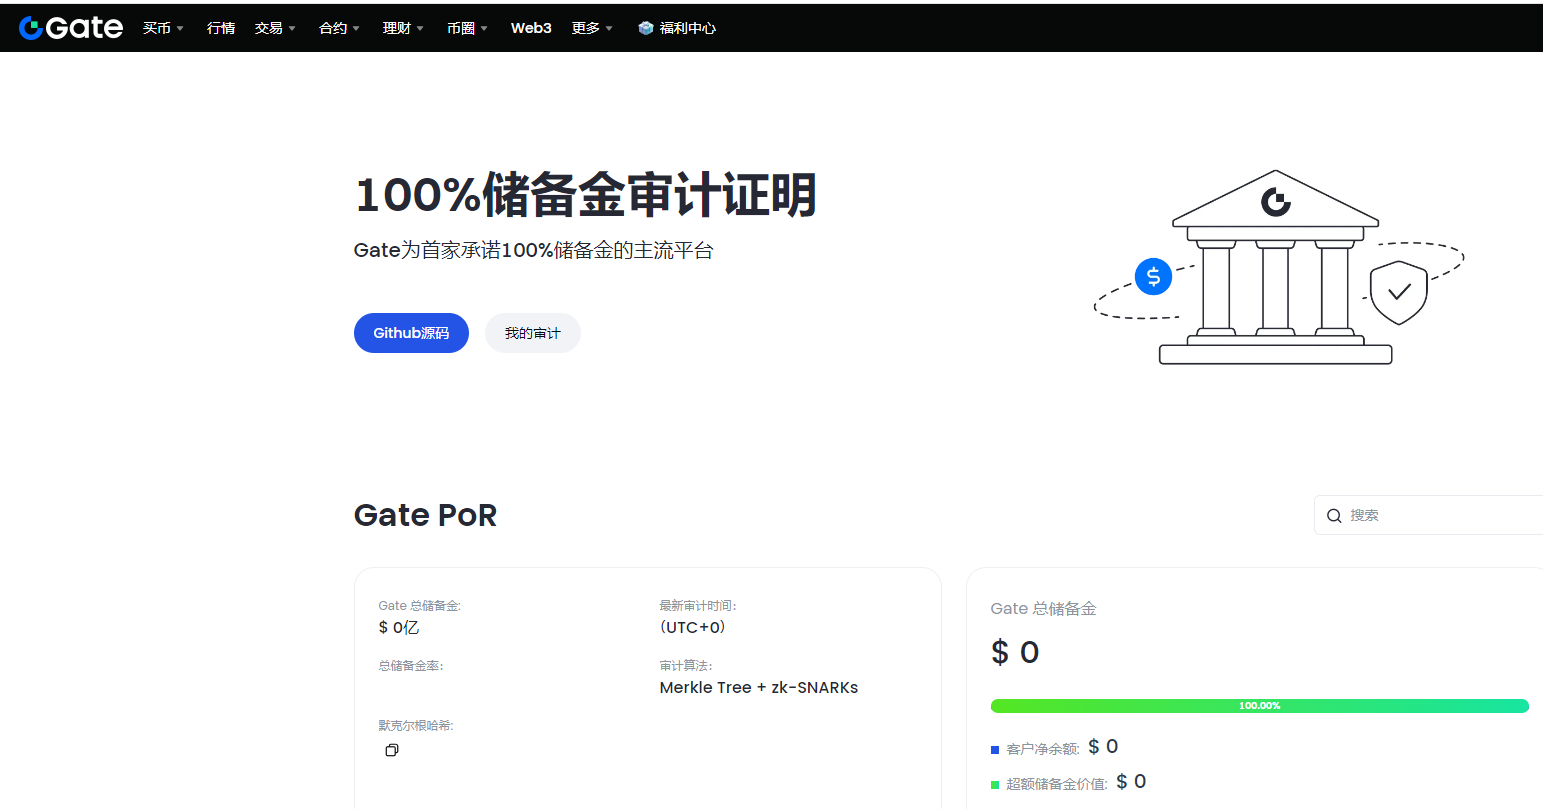Click the magnifier icon in the search box
The height and width of the screenshot is (809, 1543).
pos(1334,516)
